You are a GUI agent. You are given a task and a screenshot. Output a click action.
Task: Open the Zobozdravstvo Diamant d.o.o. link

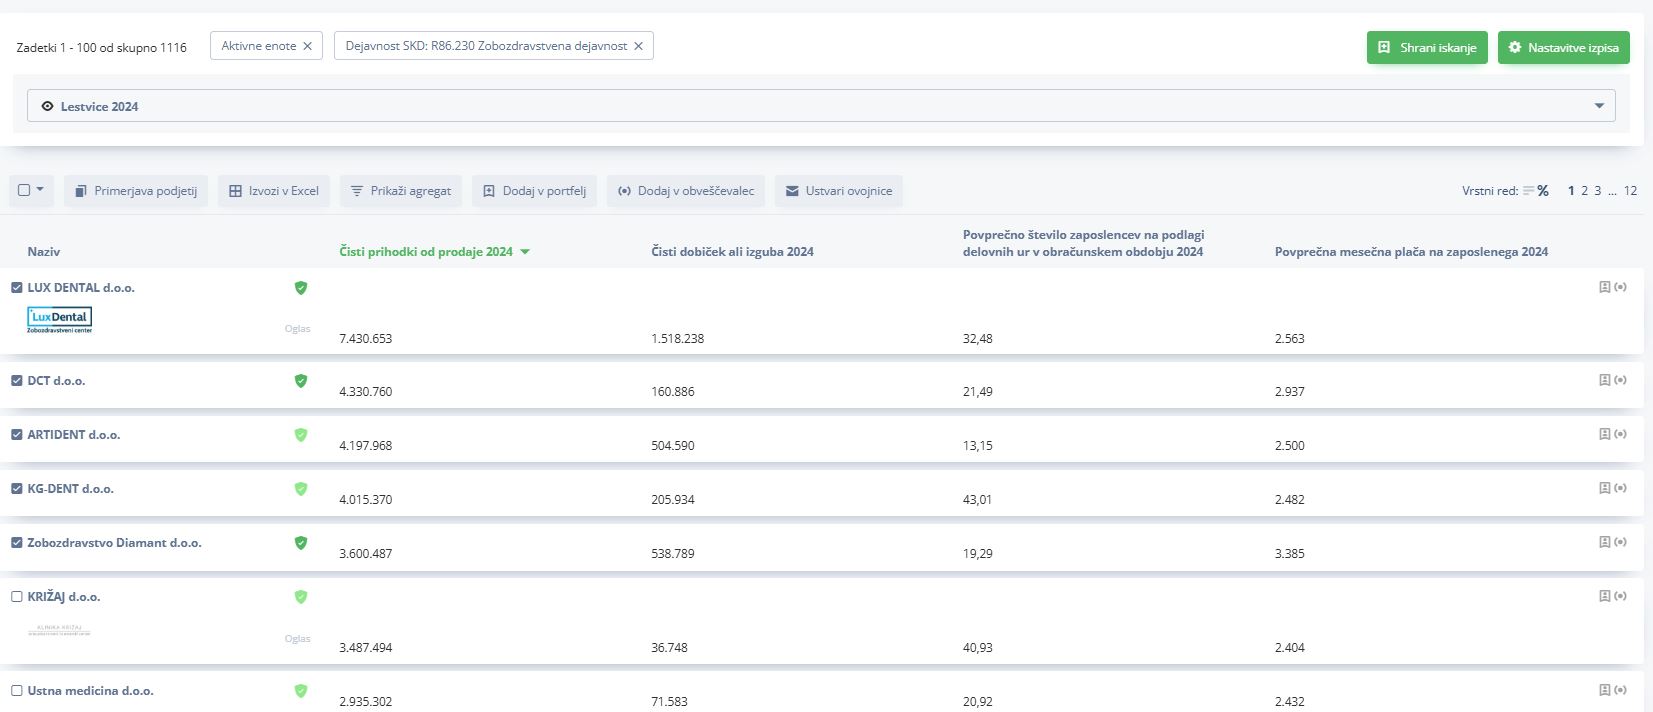click(115, 543)
